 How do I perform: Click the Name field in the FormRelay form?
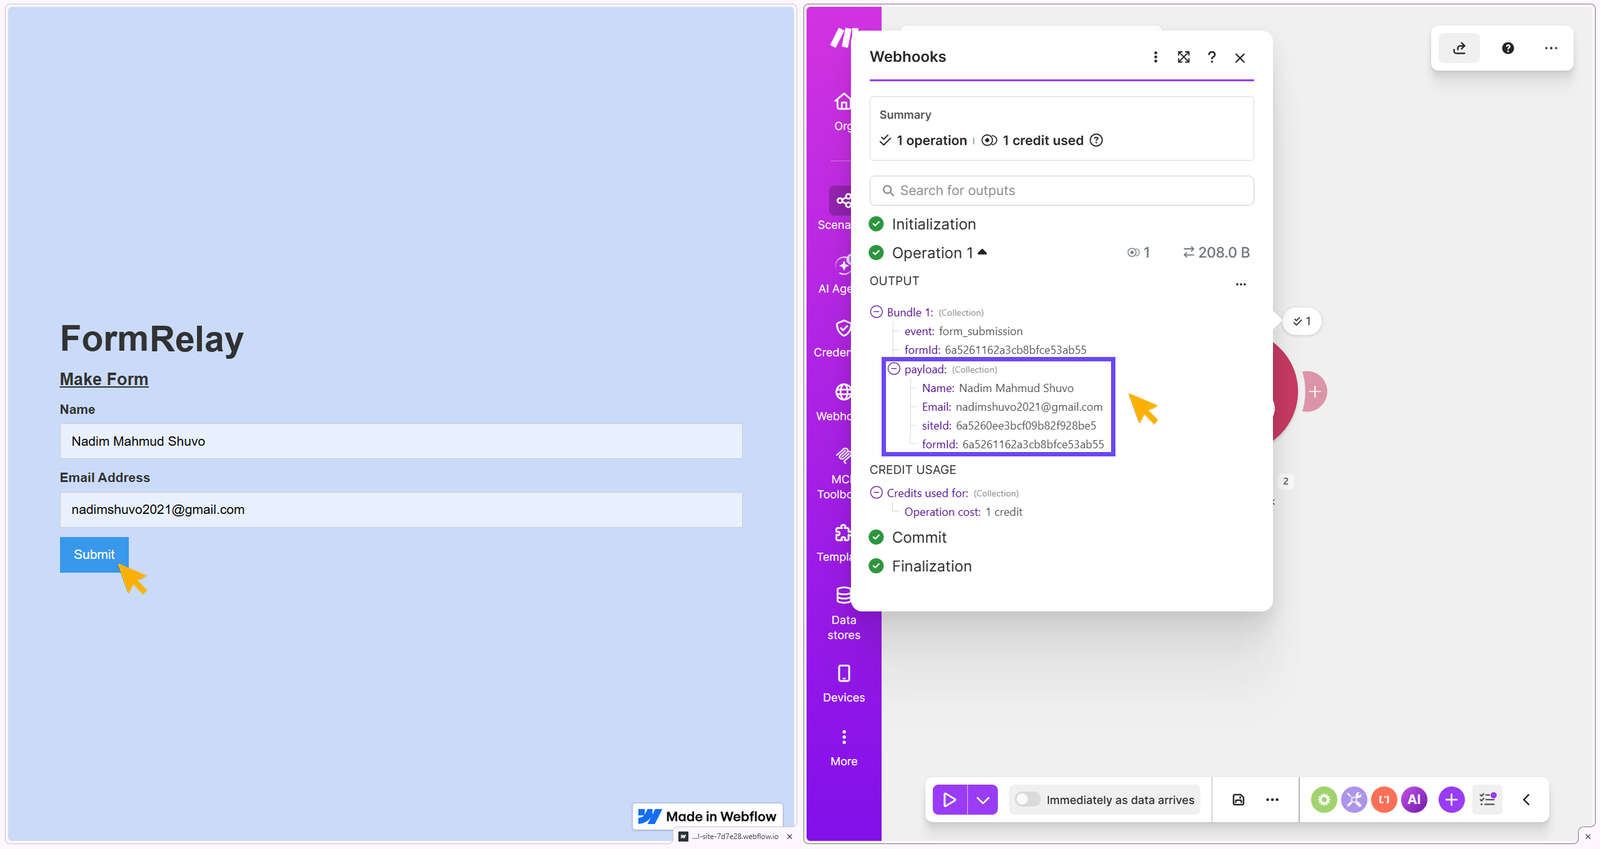(x=401, y=441)
